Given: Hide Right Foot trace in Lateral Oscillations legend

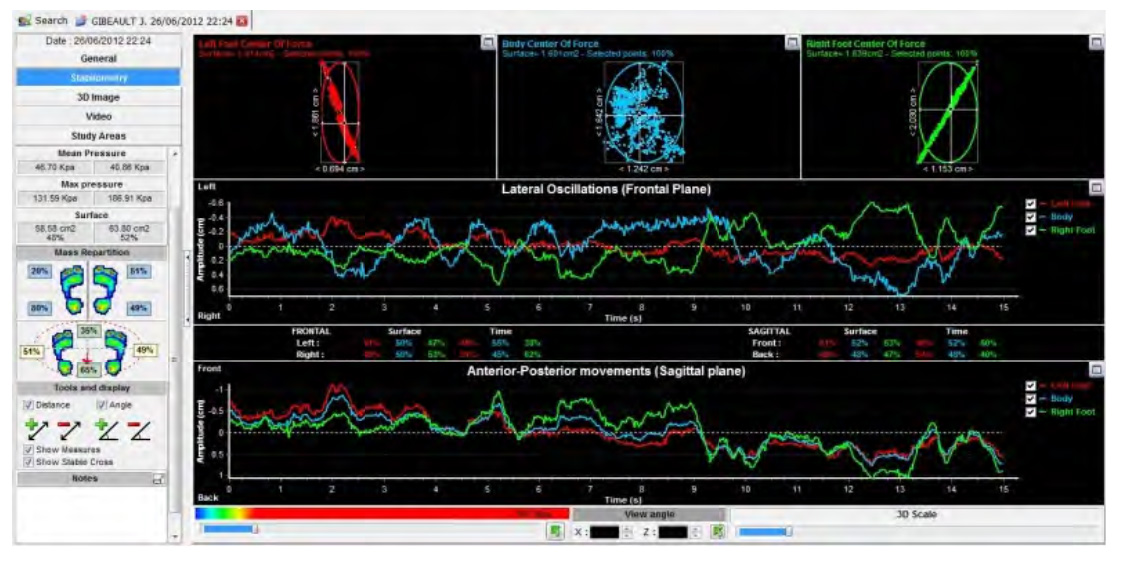Looking at the screenshot, I should tap(1031, 230).
